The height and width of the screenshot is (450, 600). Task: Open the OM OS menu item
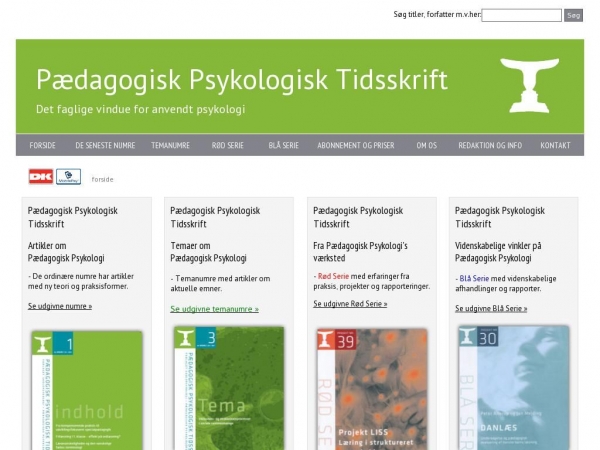(x=427, y=145)
